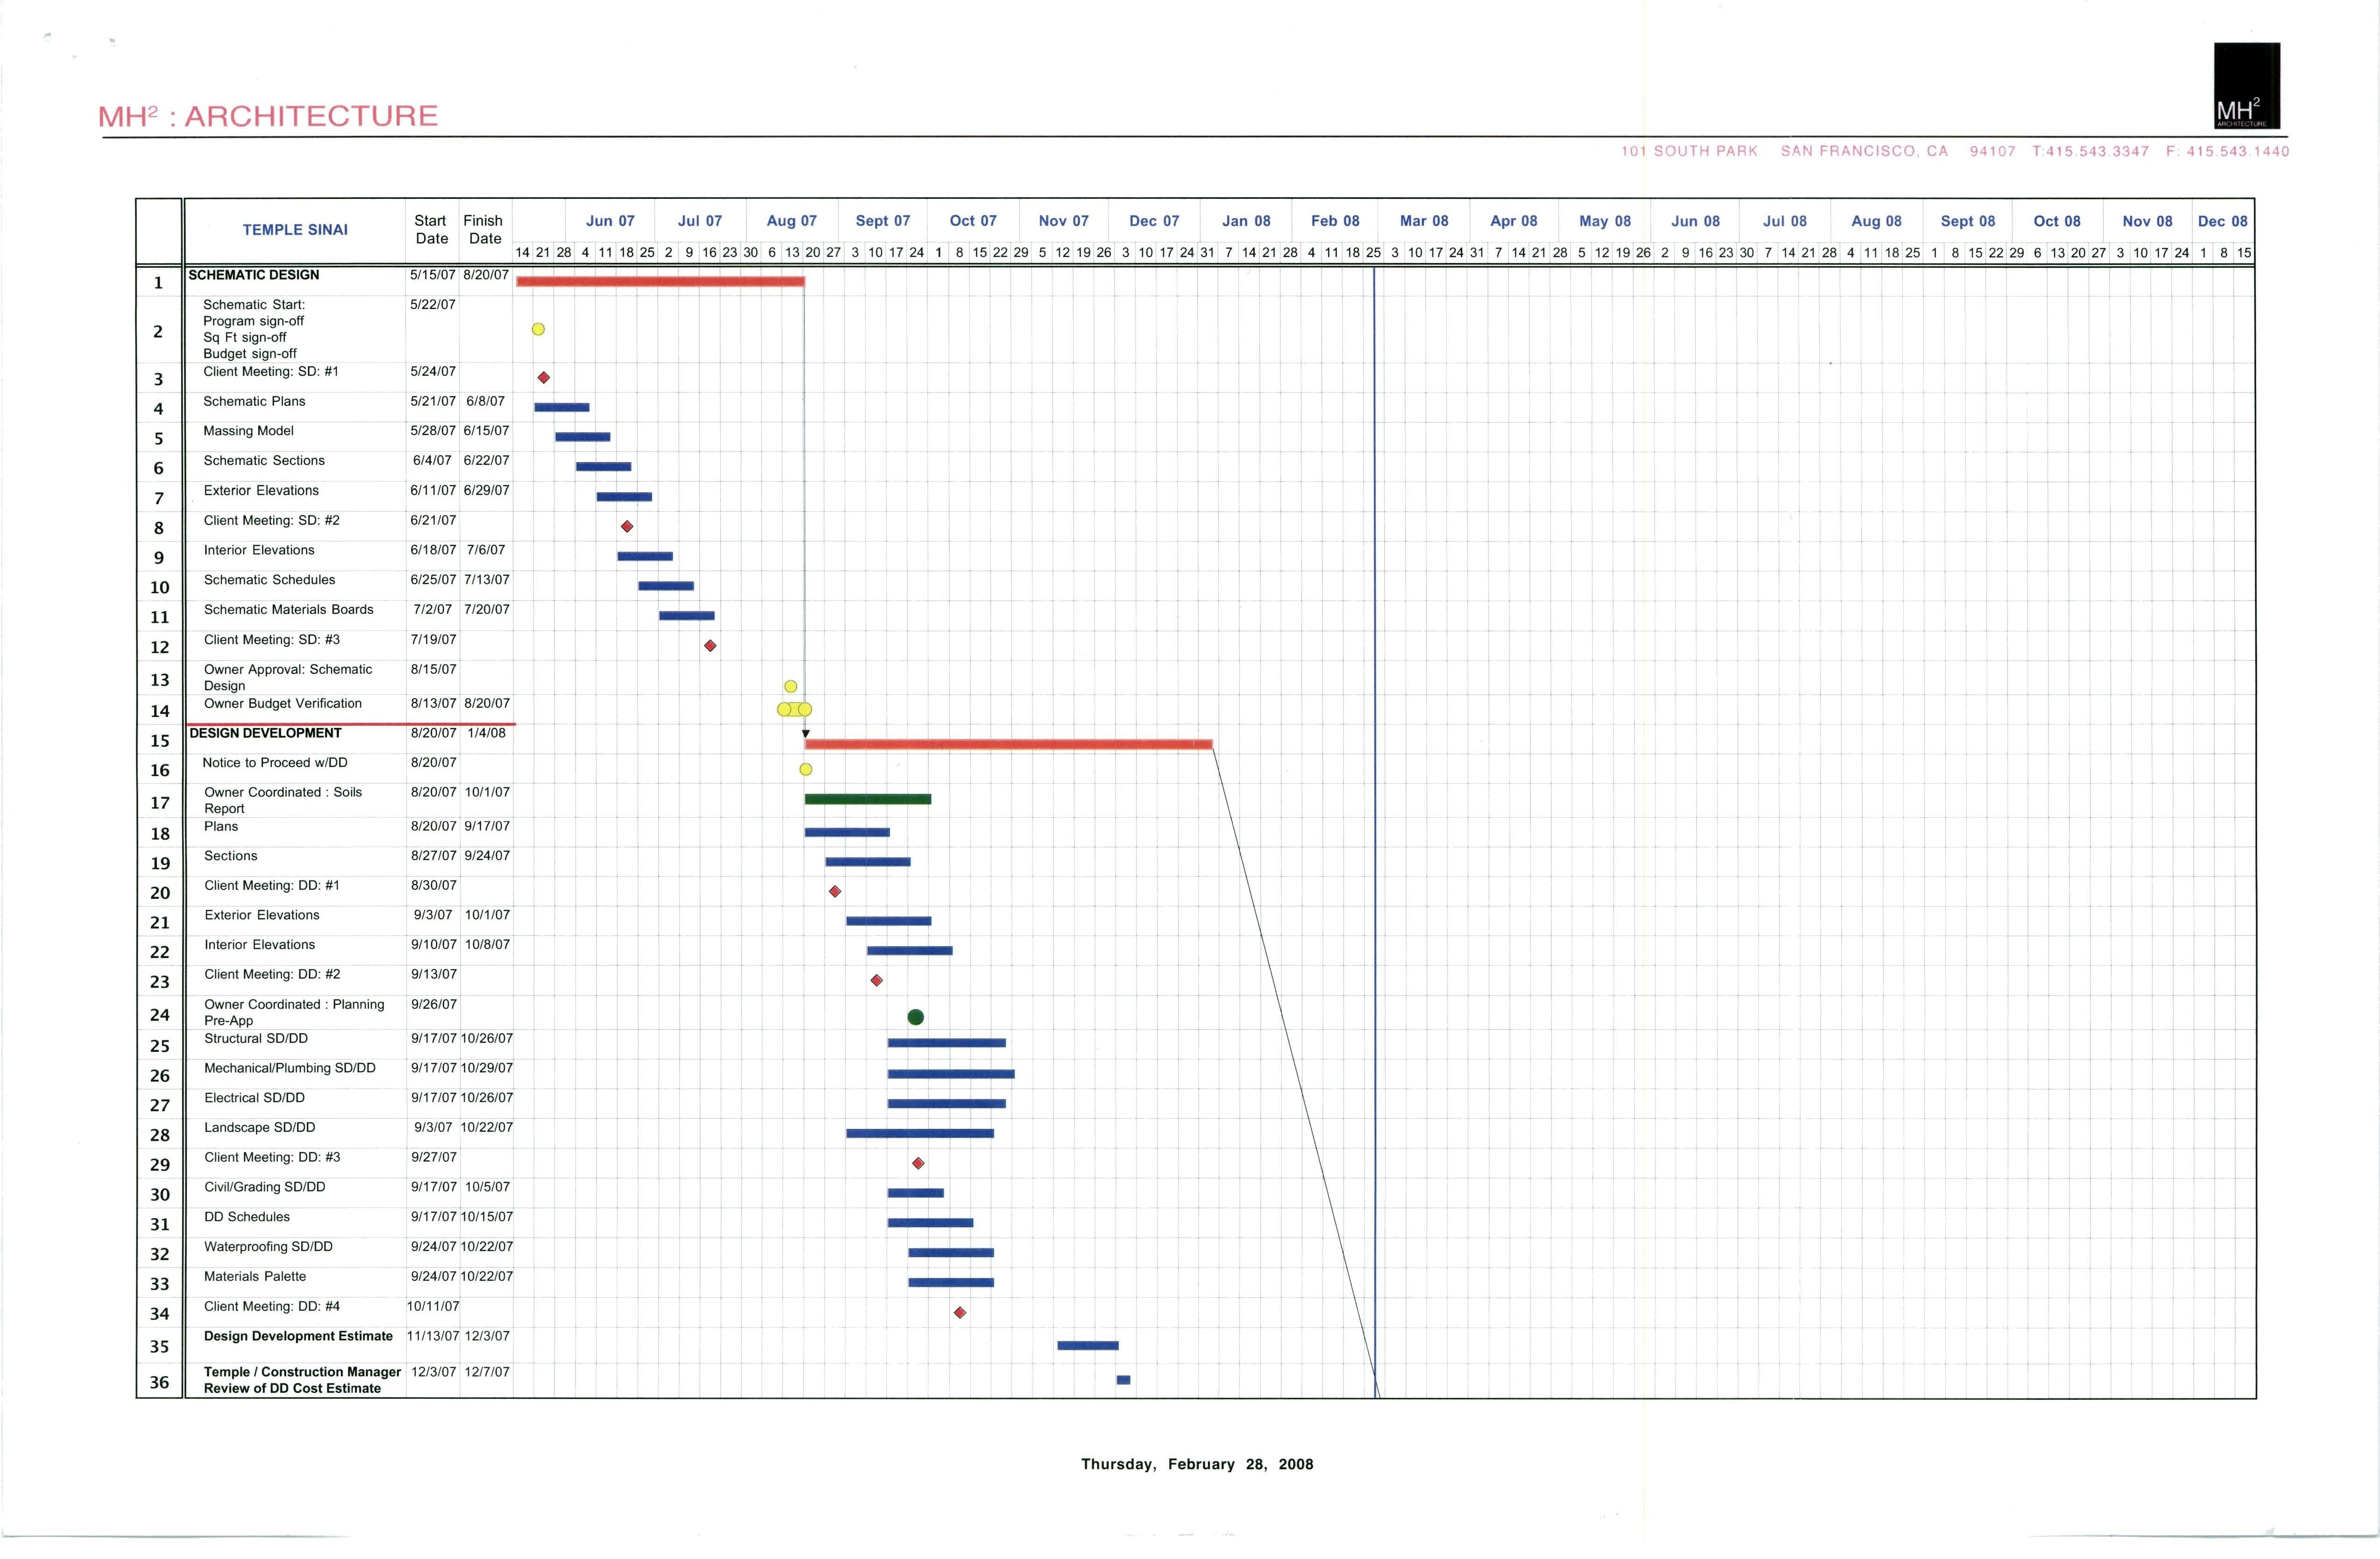Click the DD Cost Estimate review bar
This screenshot has width=2380, height=1559.
point(1124,1380)
